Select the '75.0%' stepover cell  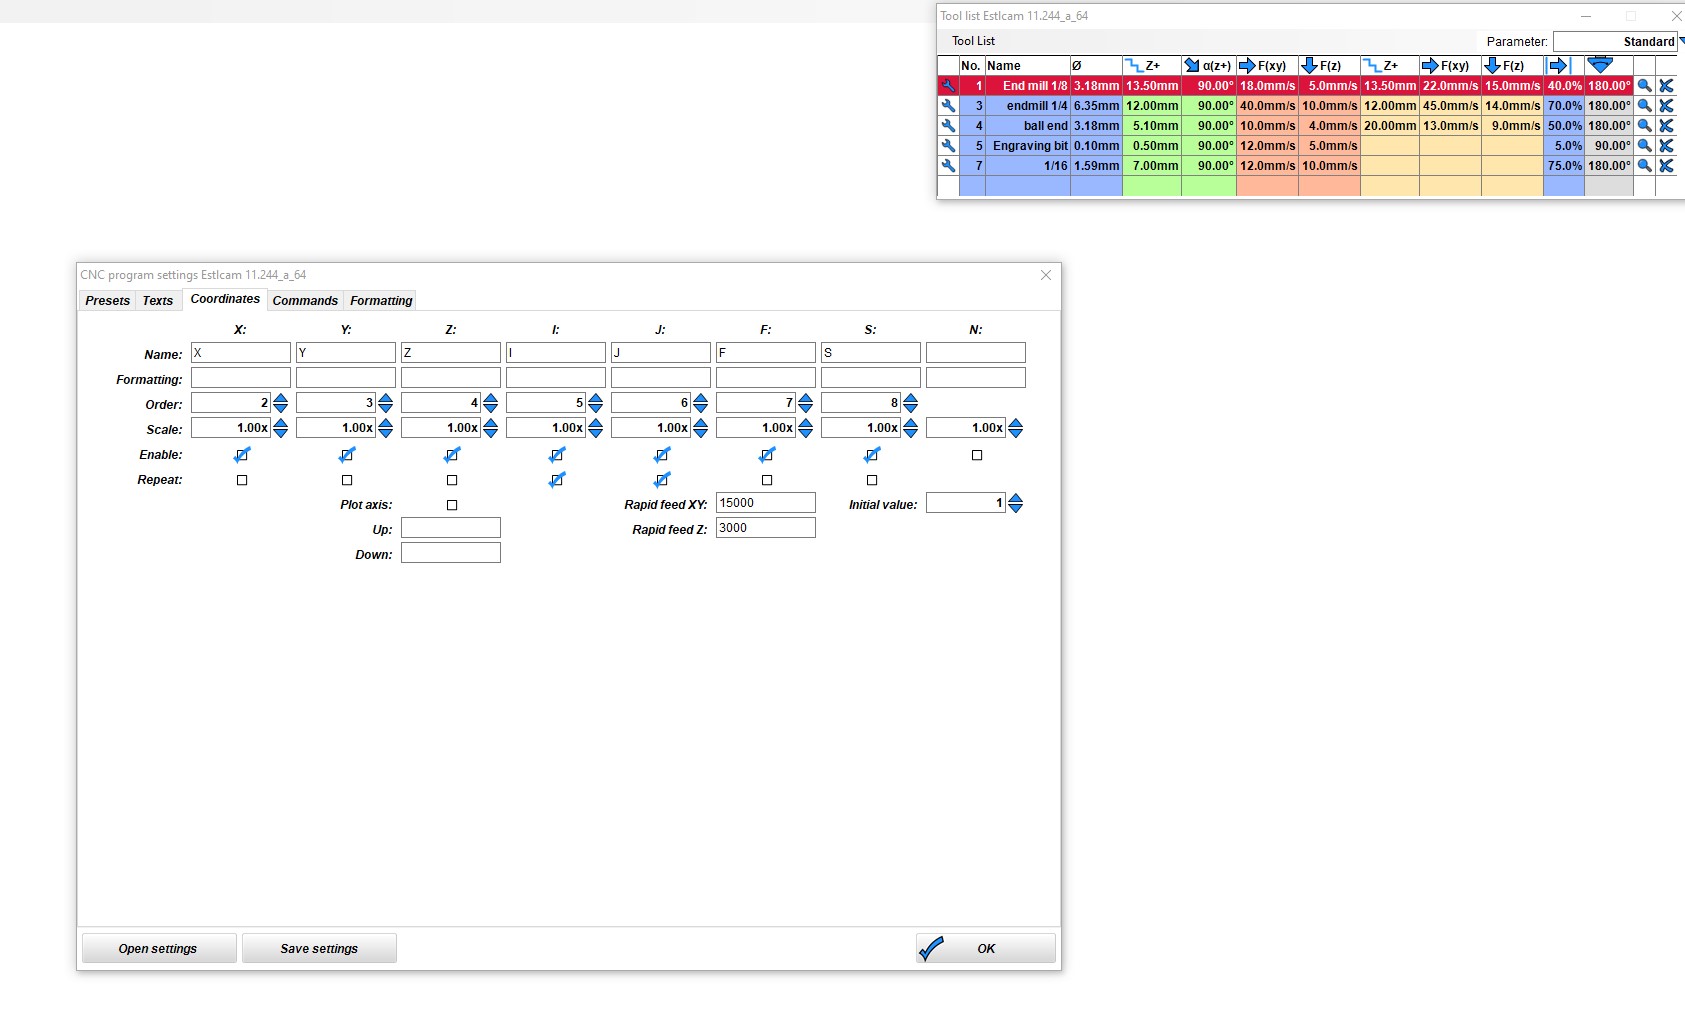[1564, 166]
